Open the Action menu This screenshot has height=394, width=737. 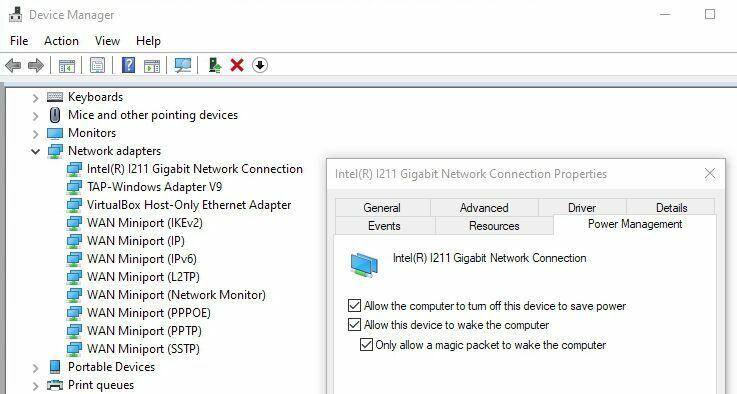(61, 41)
